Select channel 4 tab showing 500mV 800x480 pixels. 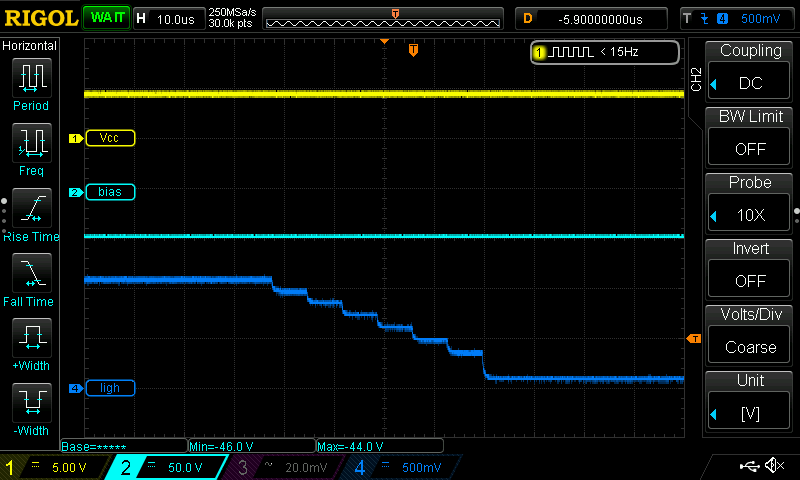pyautogui.click(x=403, y=467)
